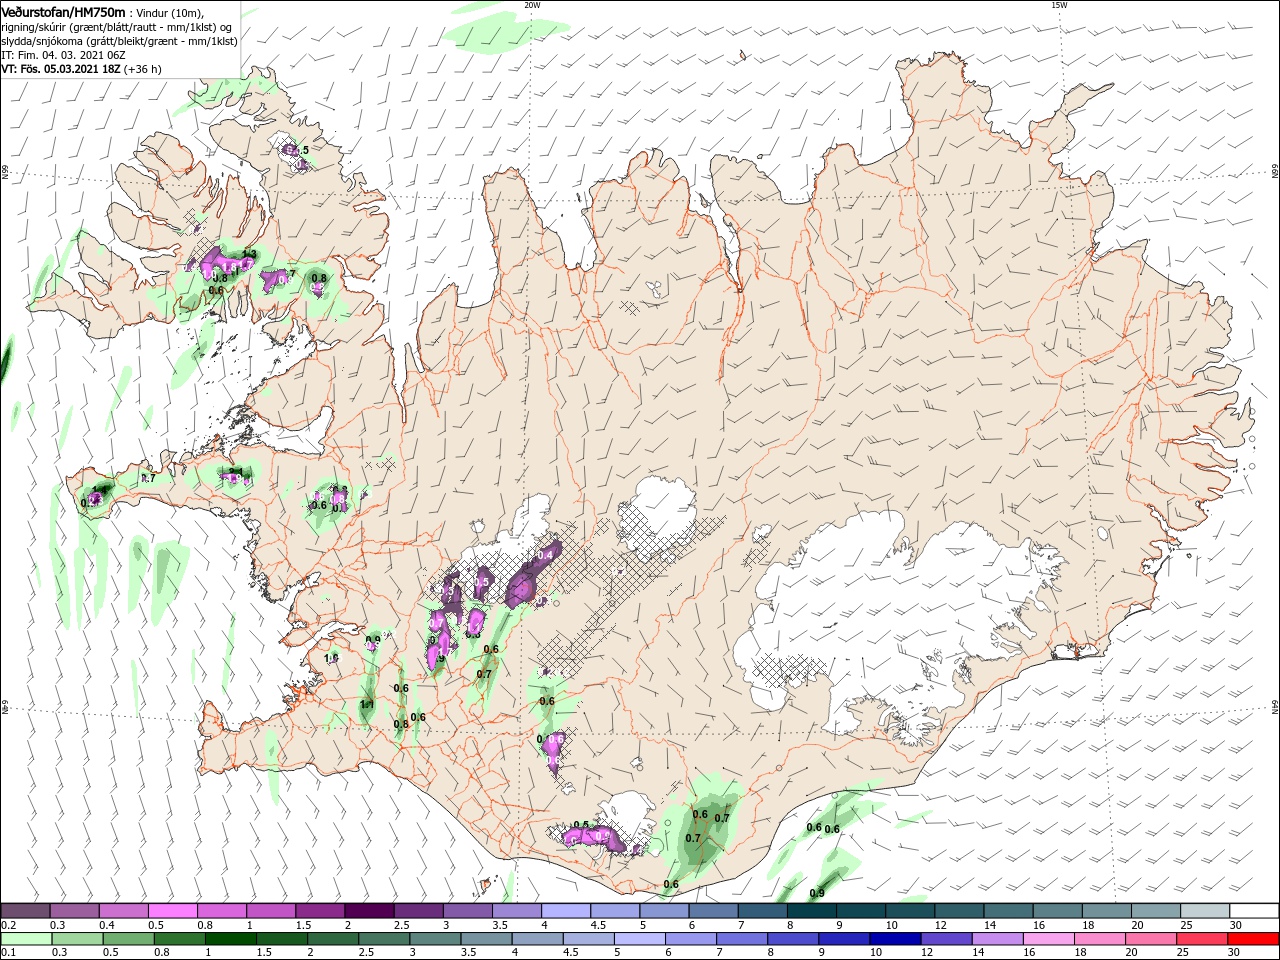Pick the light pink 16 swatch, lower row
This screenshot has width=1280, height=960.
pos(1048,939)
